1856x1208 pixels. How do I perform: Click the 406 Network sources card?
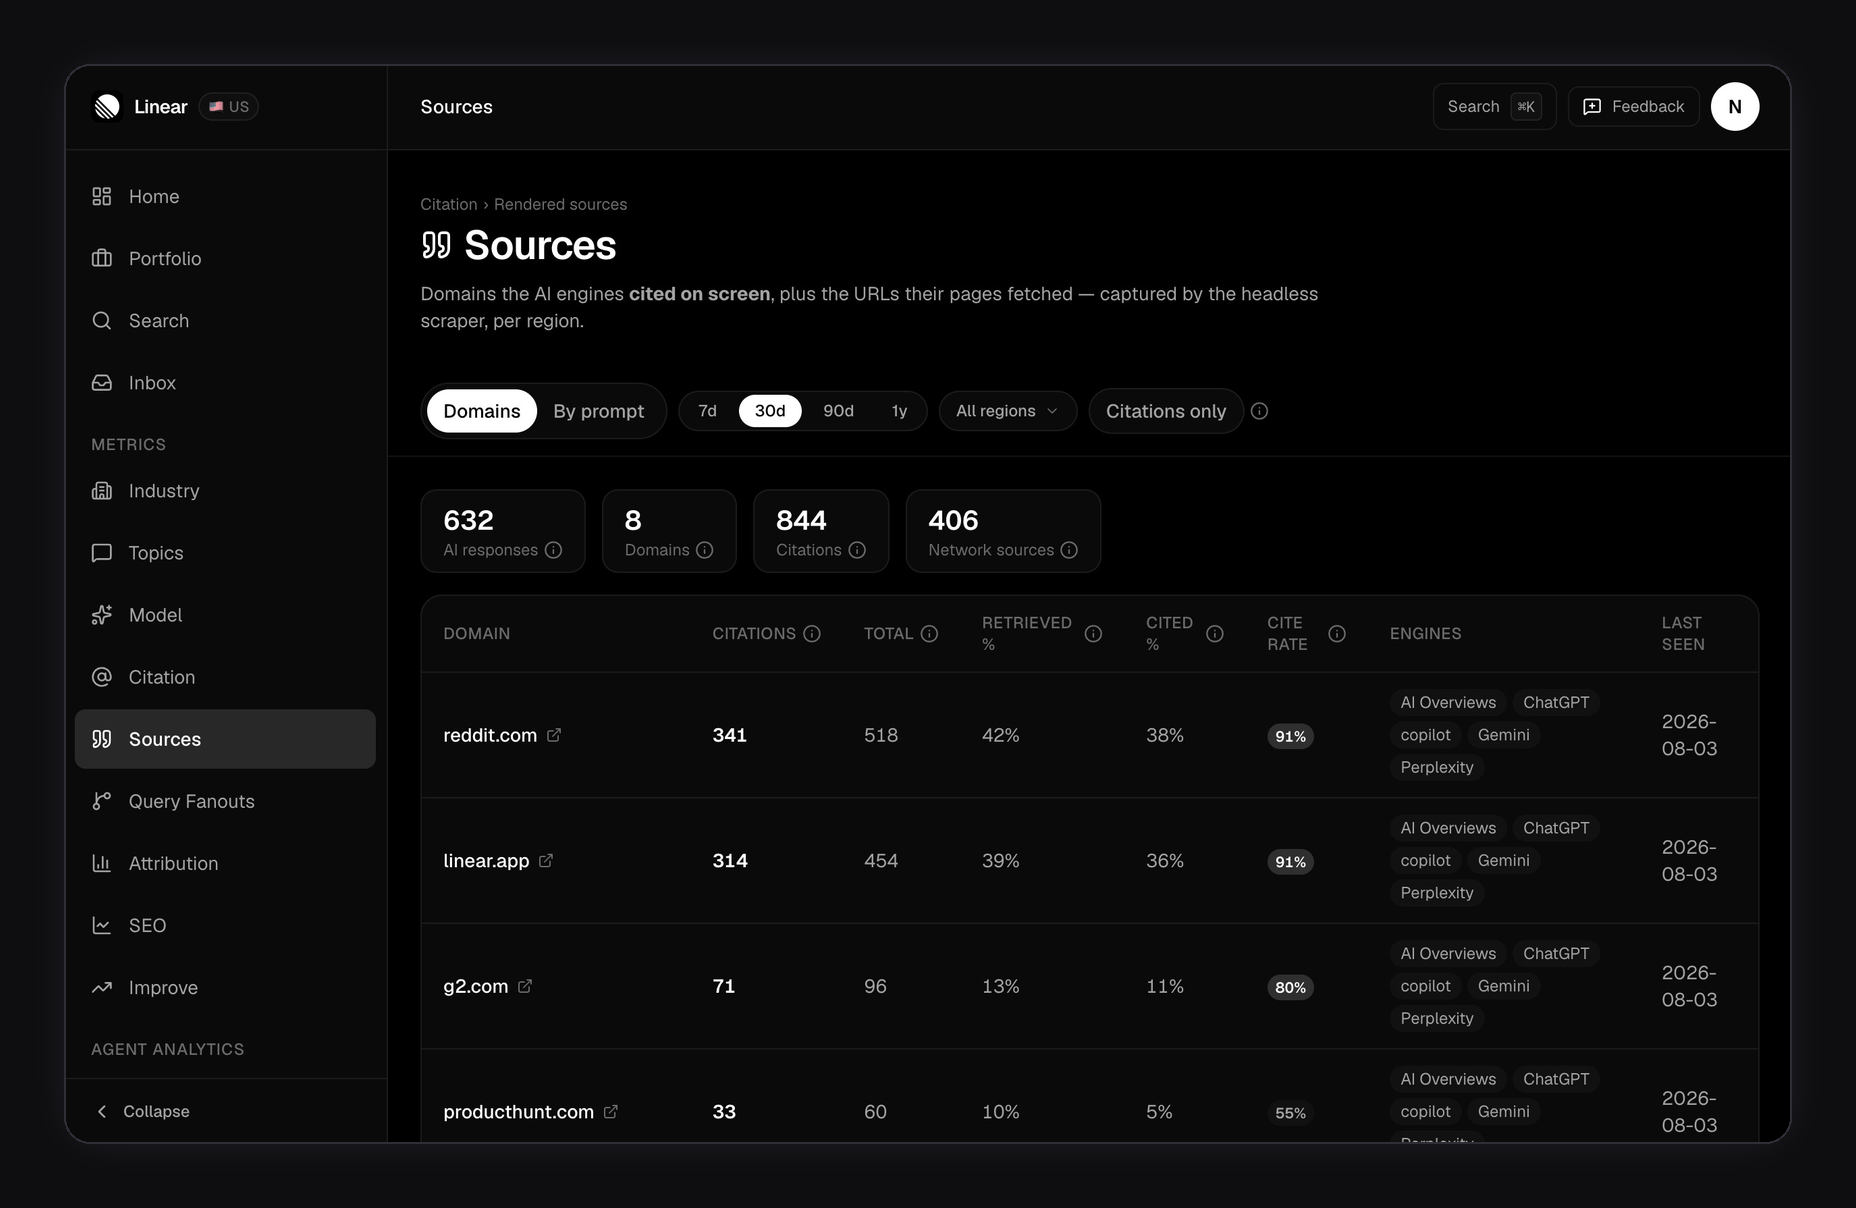pyautogui.click(x=1003, y=531)
